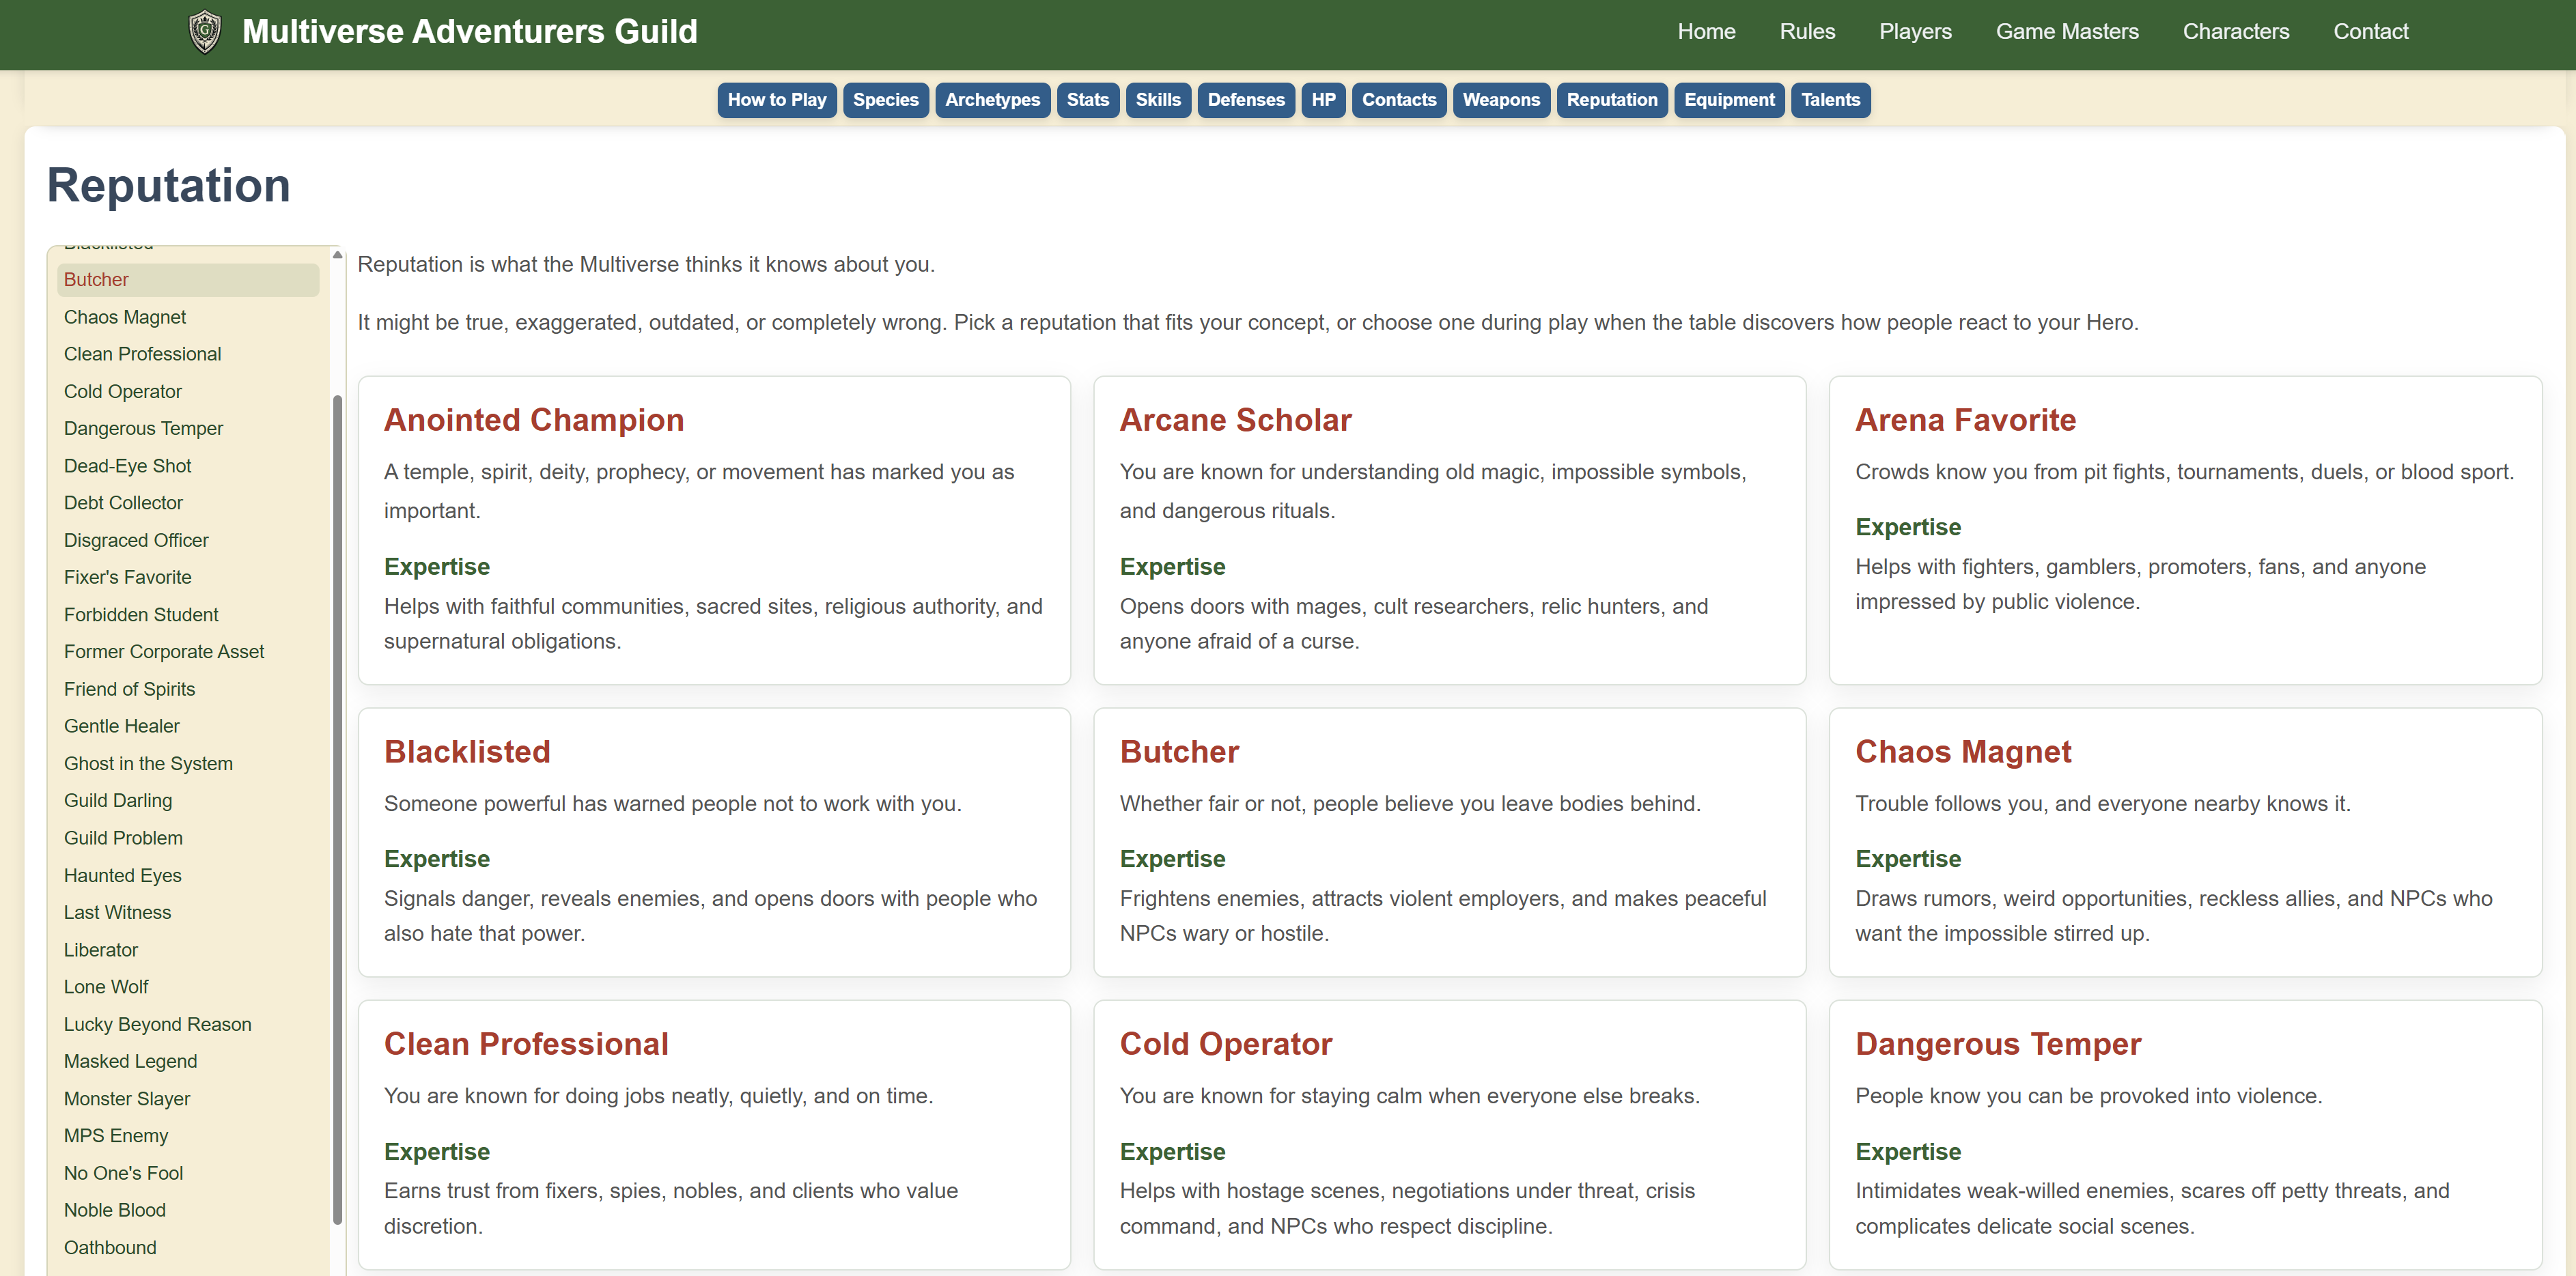Jump to Gentle Healer entry

[x=188, y=726]
